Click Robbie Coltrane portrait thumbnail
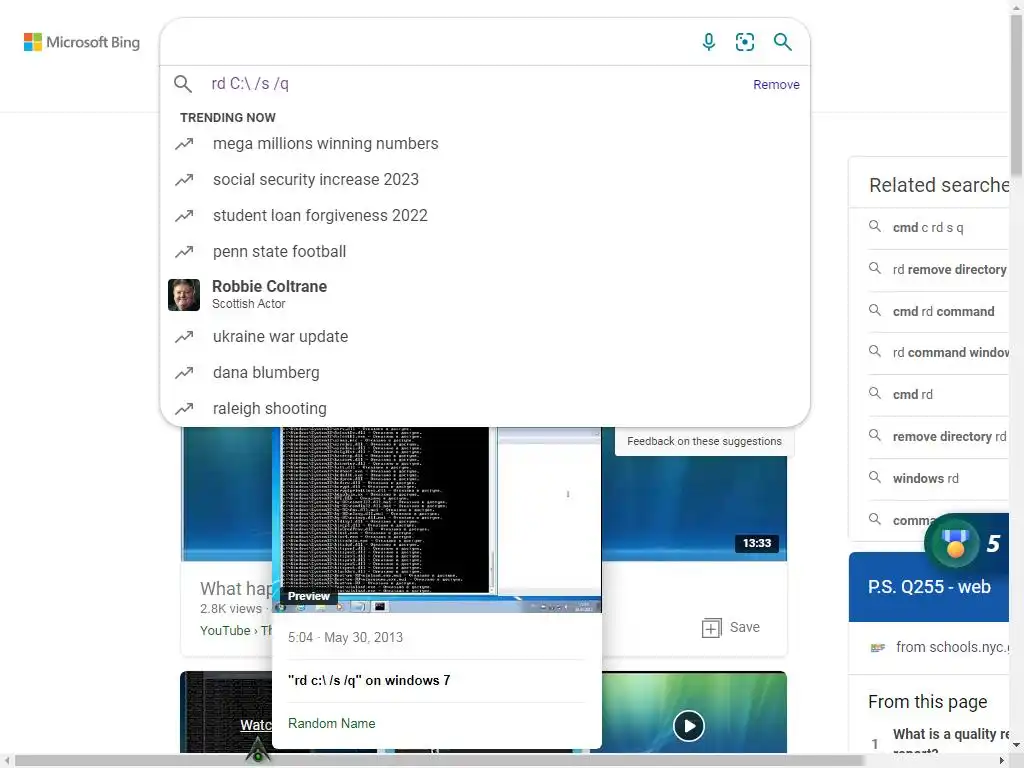 point(184,295)
